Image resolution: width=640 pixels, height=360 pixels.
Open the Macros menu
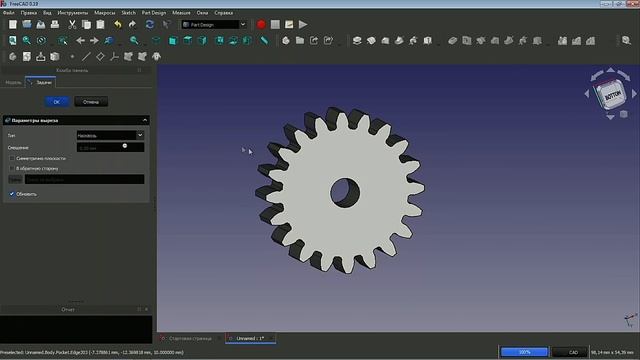pos(105,13)
